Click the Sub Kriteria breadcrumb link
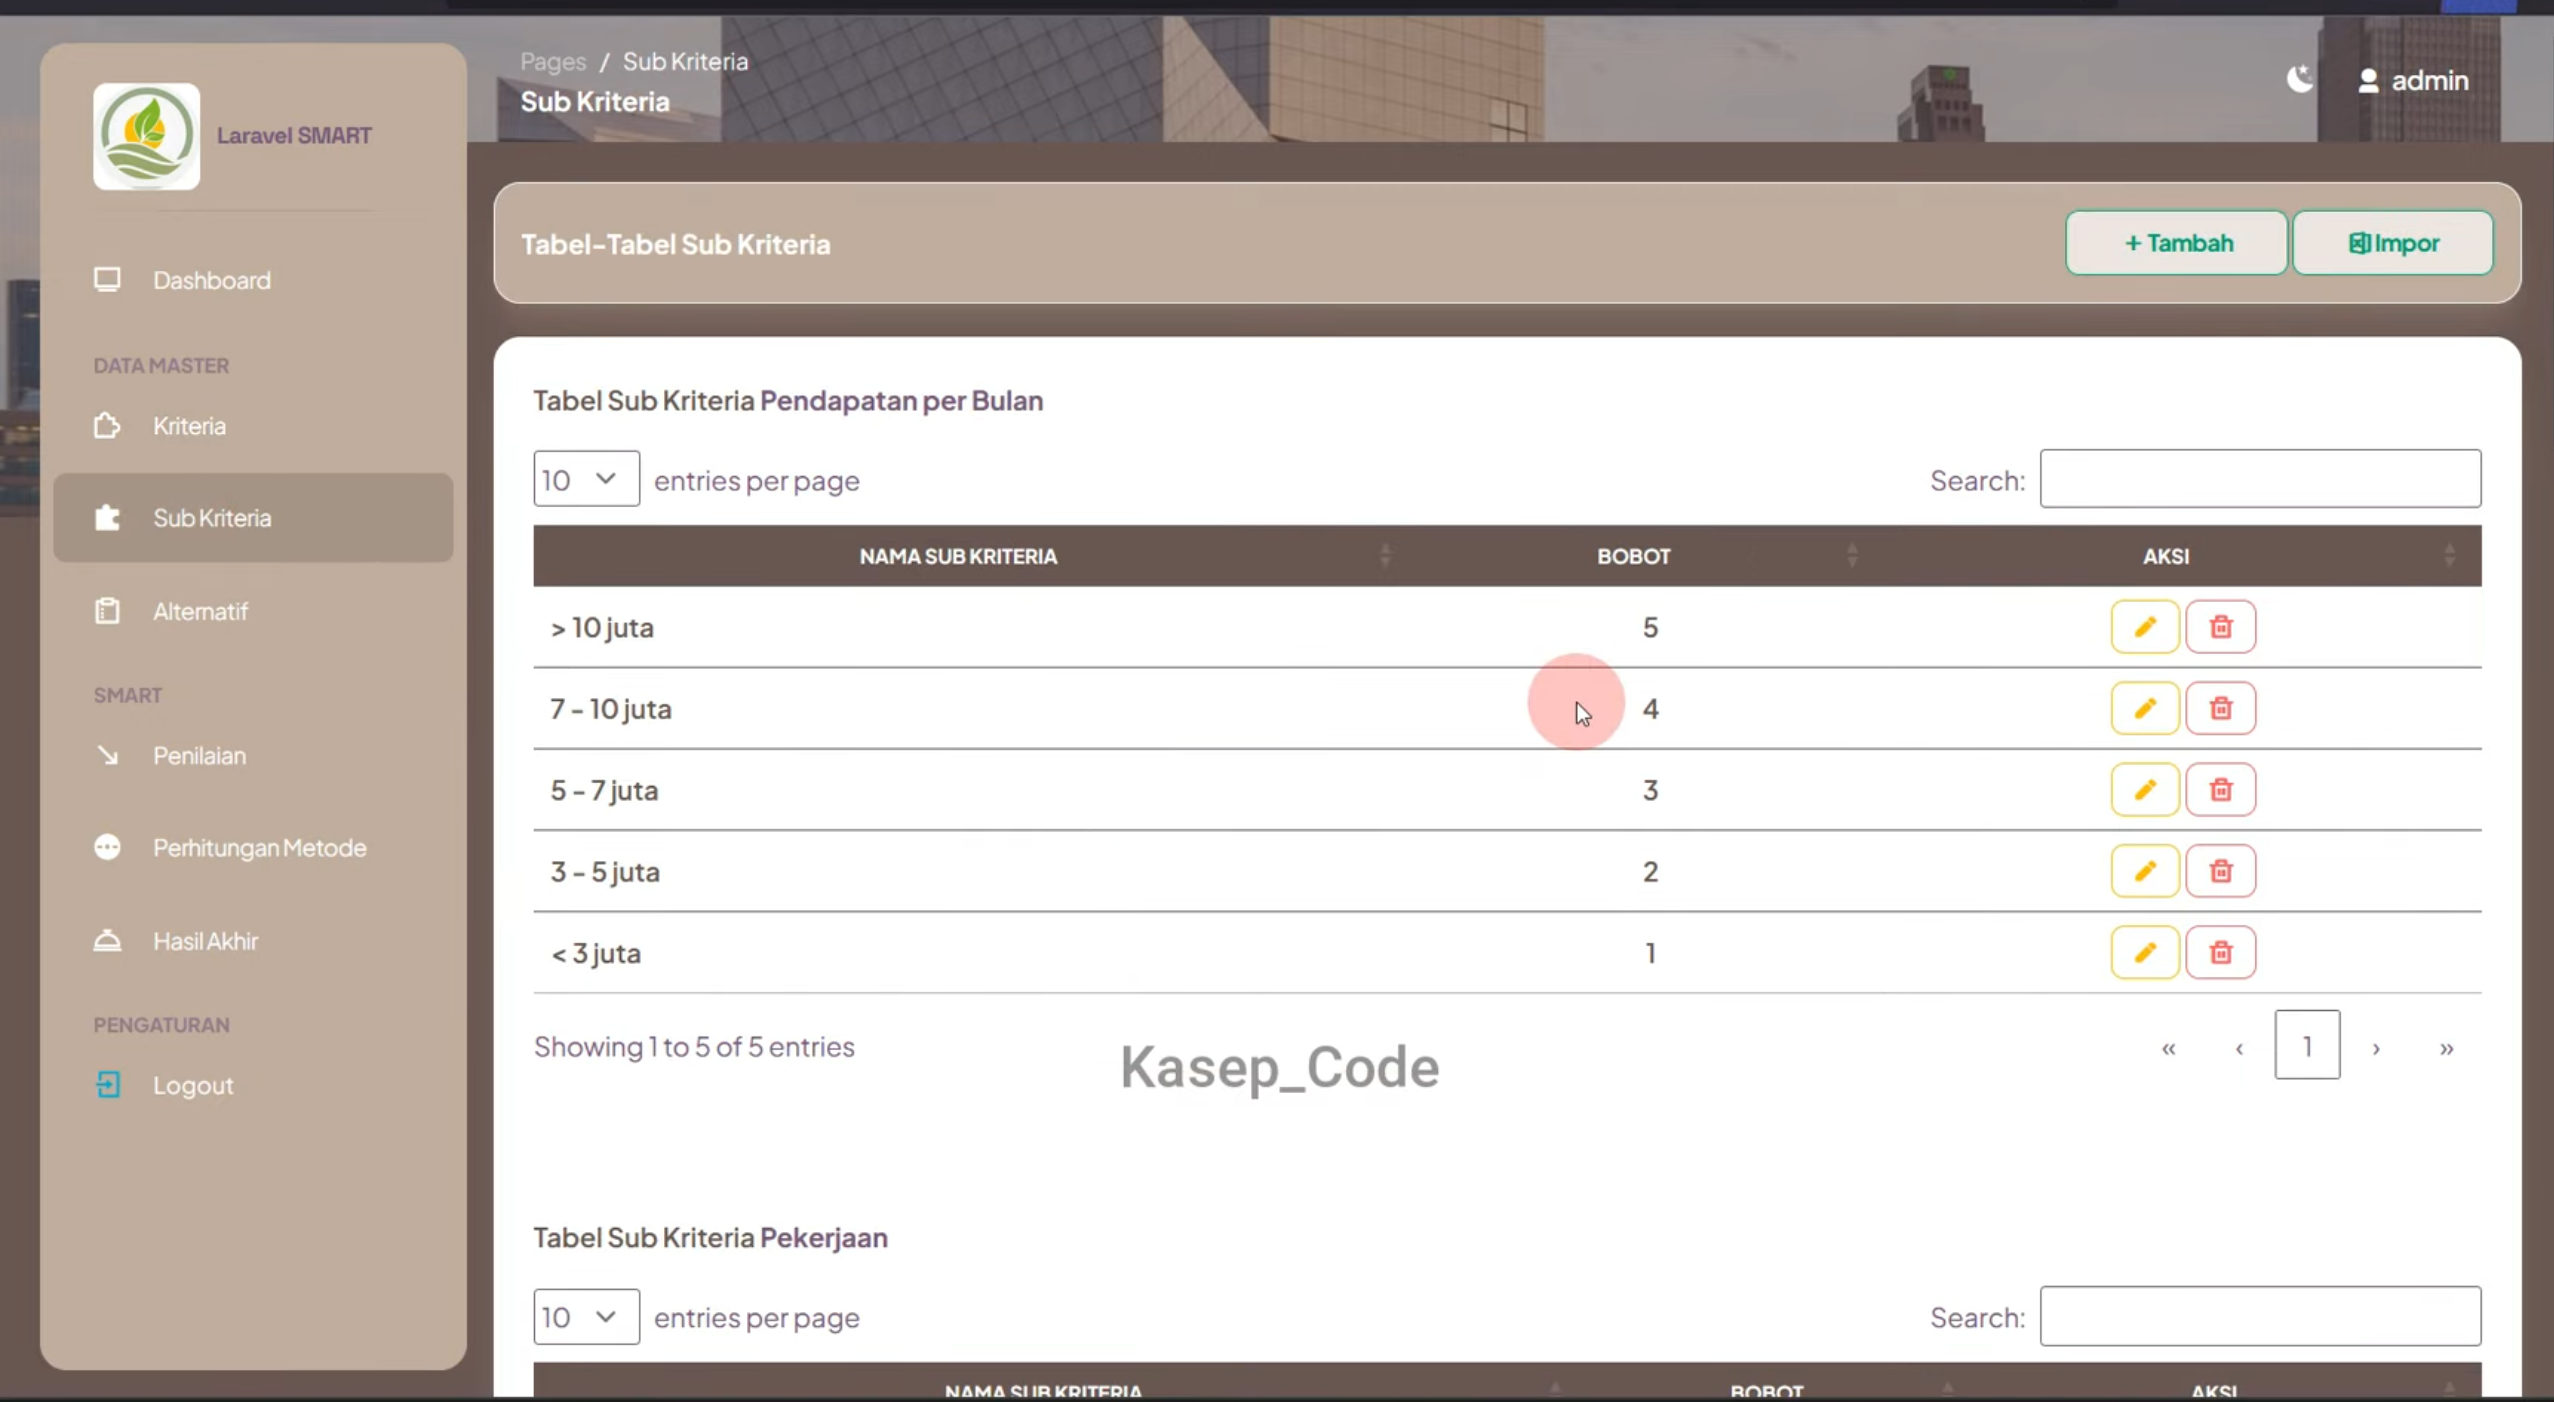The height and width of the screenshot is (1402, 2554). point(685,62)
